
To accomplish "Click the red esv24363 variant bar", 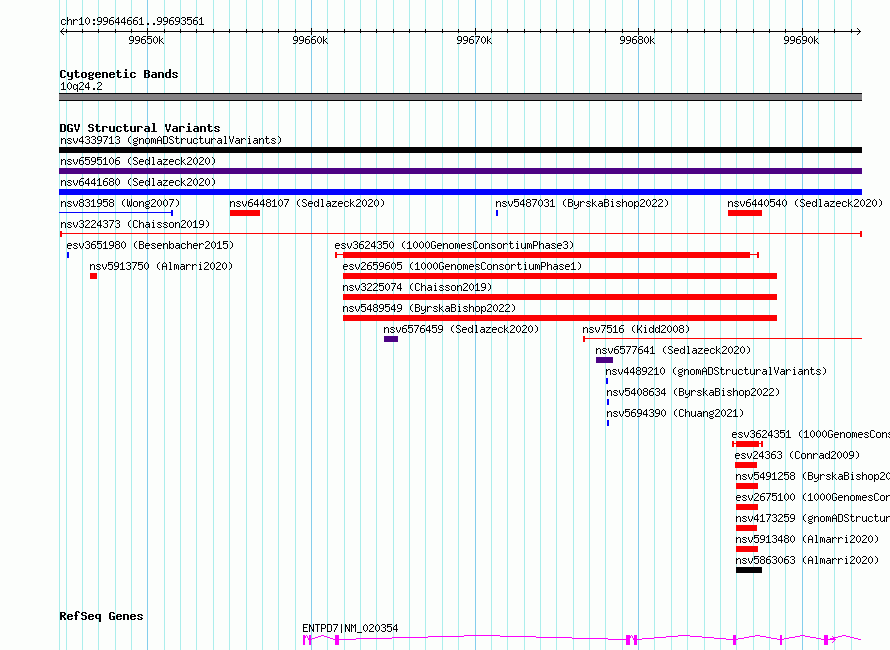I will 746,465.
